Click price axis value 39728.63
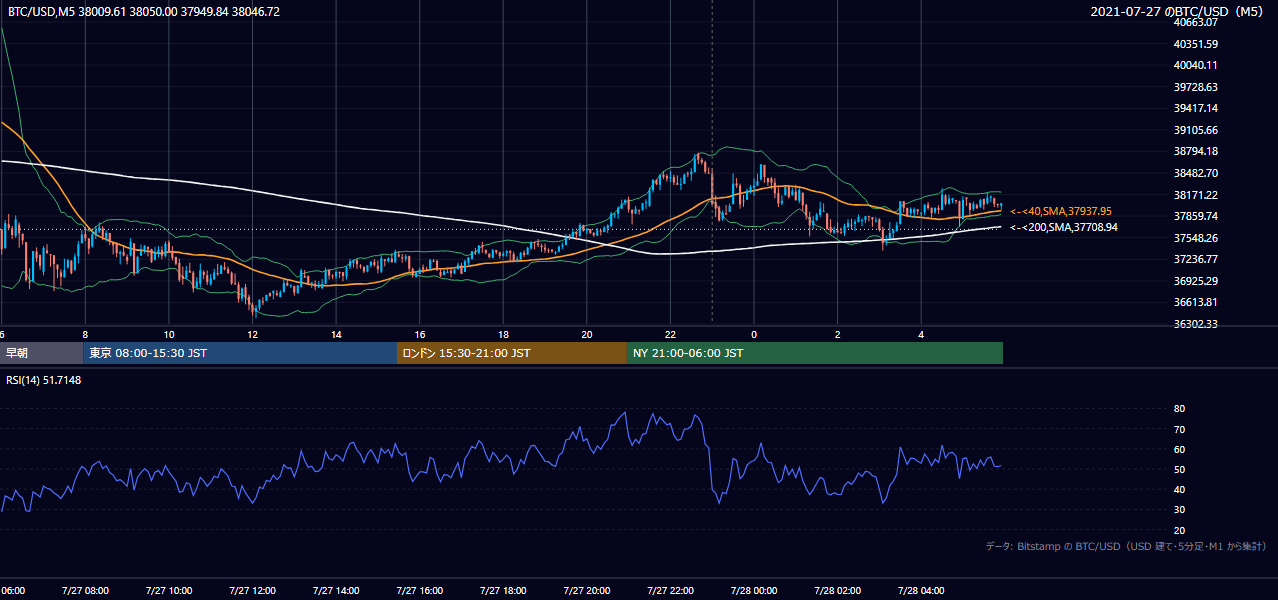This screenshot has width=1278, height=600. pyautogui.click(x=1195, y=87)
